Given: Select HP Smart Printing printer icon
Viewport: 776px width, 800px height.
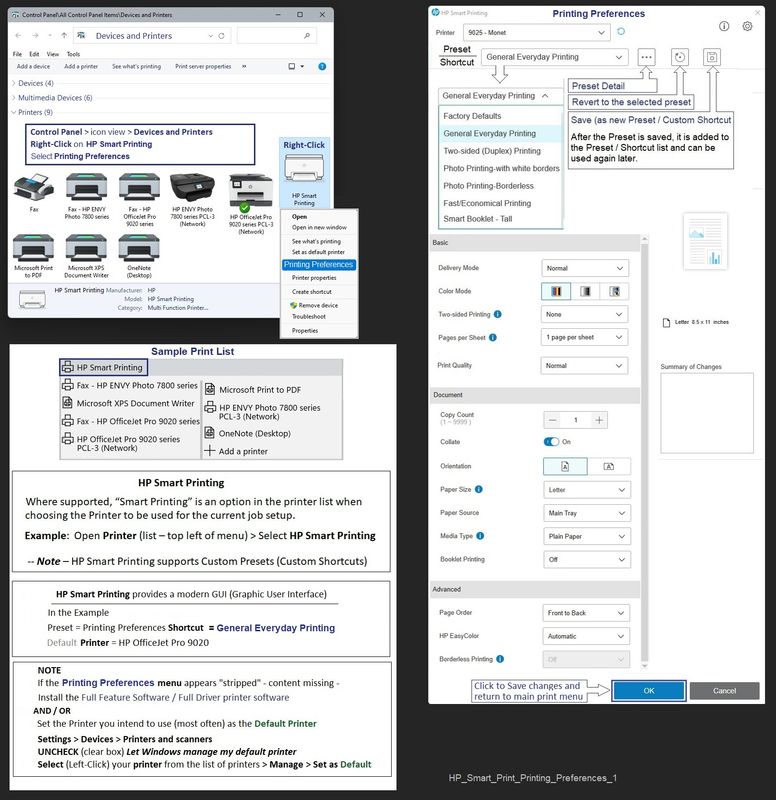Looking at the screenshot, I should click(x=304, y=168).
